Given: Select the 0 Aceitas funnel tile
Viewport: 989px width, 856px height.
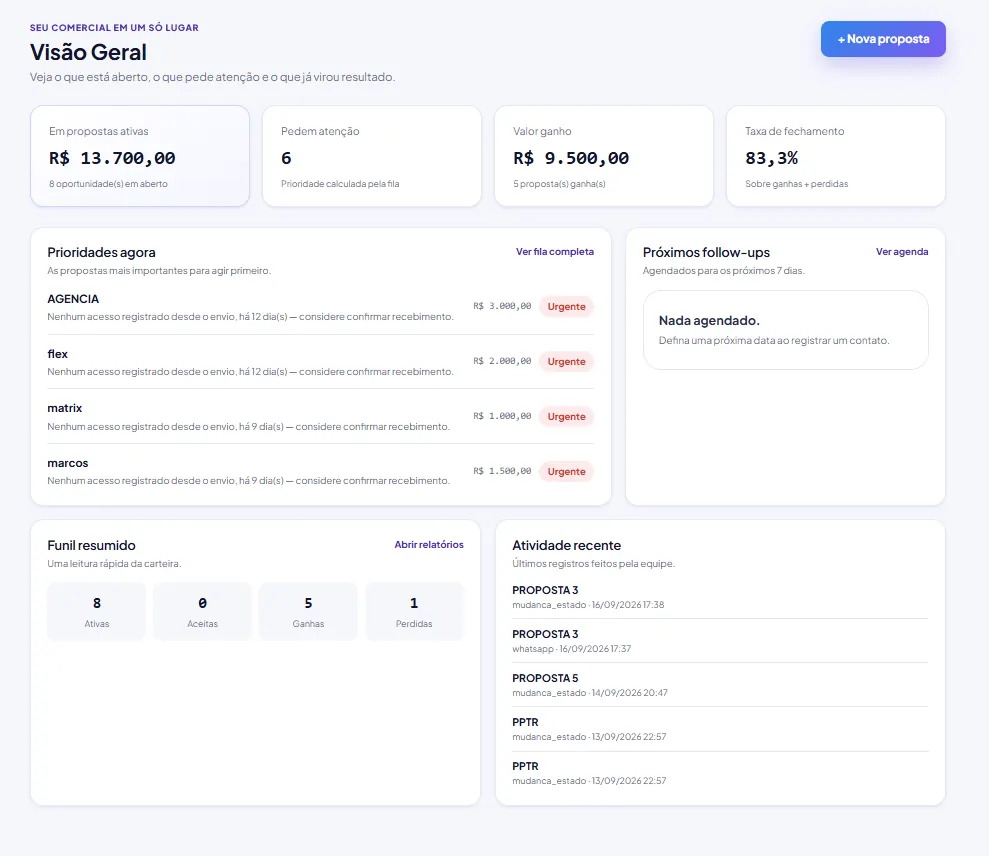Looking at the screenshot, I should (x=202, y=611).
